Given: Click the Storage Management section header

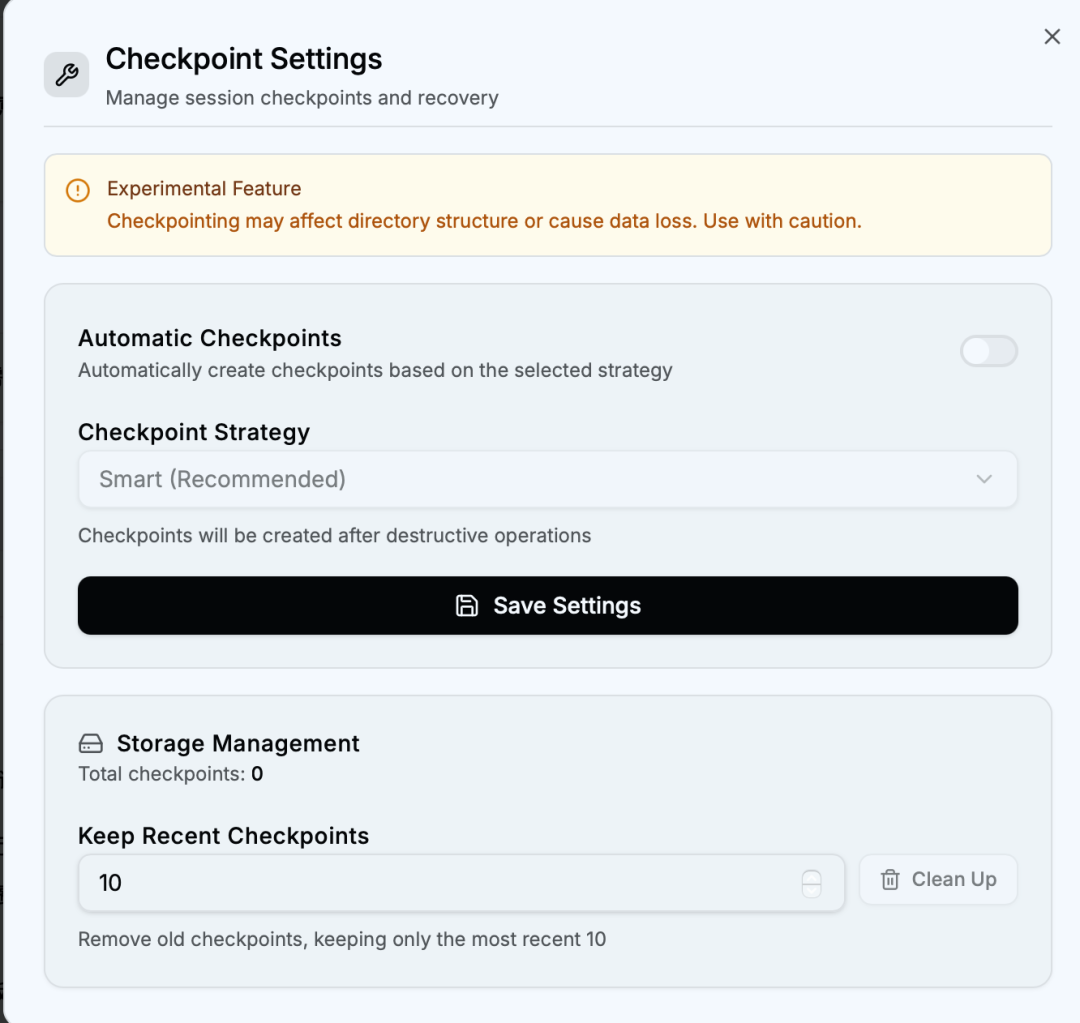Looking at the screenshot, I should click(x=238, y=743).
